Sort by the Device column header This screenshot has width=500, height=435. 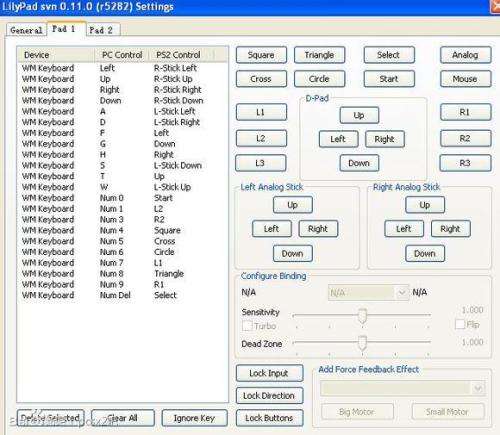pyautogui.click(x=56, y=55)
